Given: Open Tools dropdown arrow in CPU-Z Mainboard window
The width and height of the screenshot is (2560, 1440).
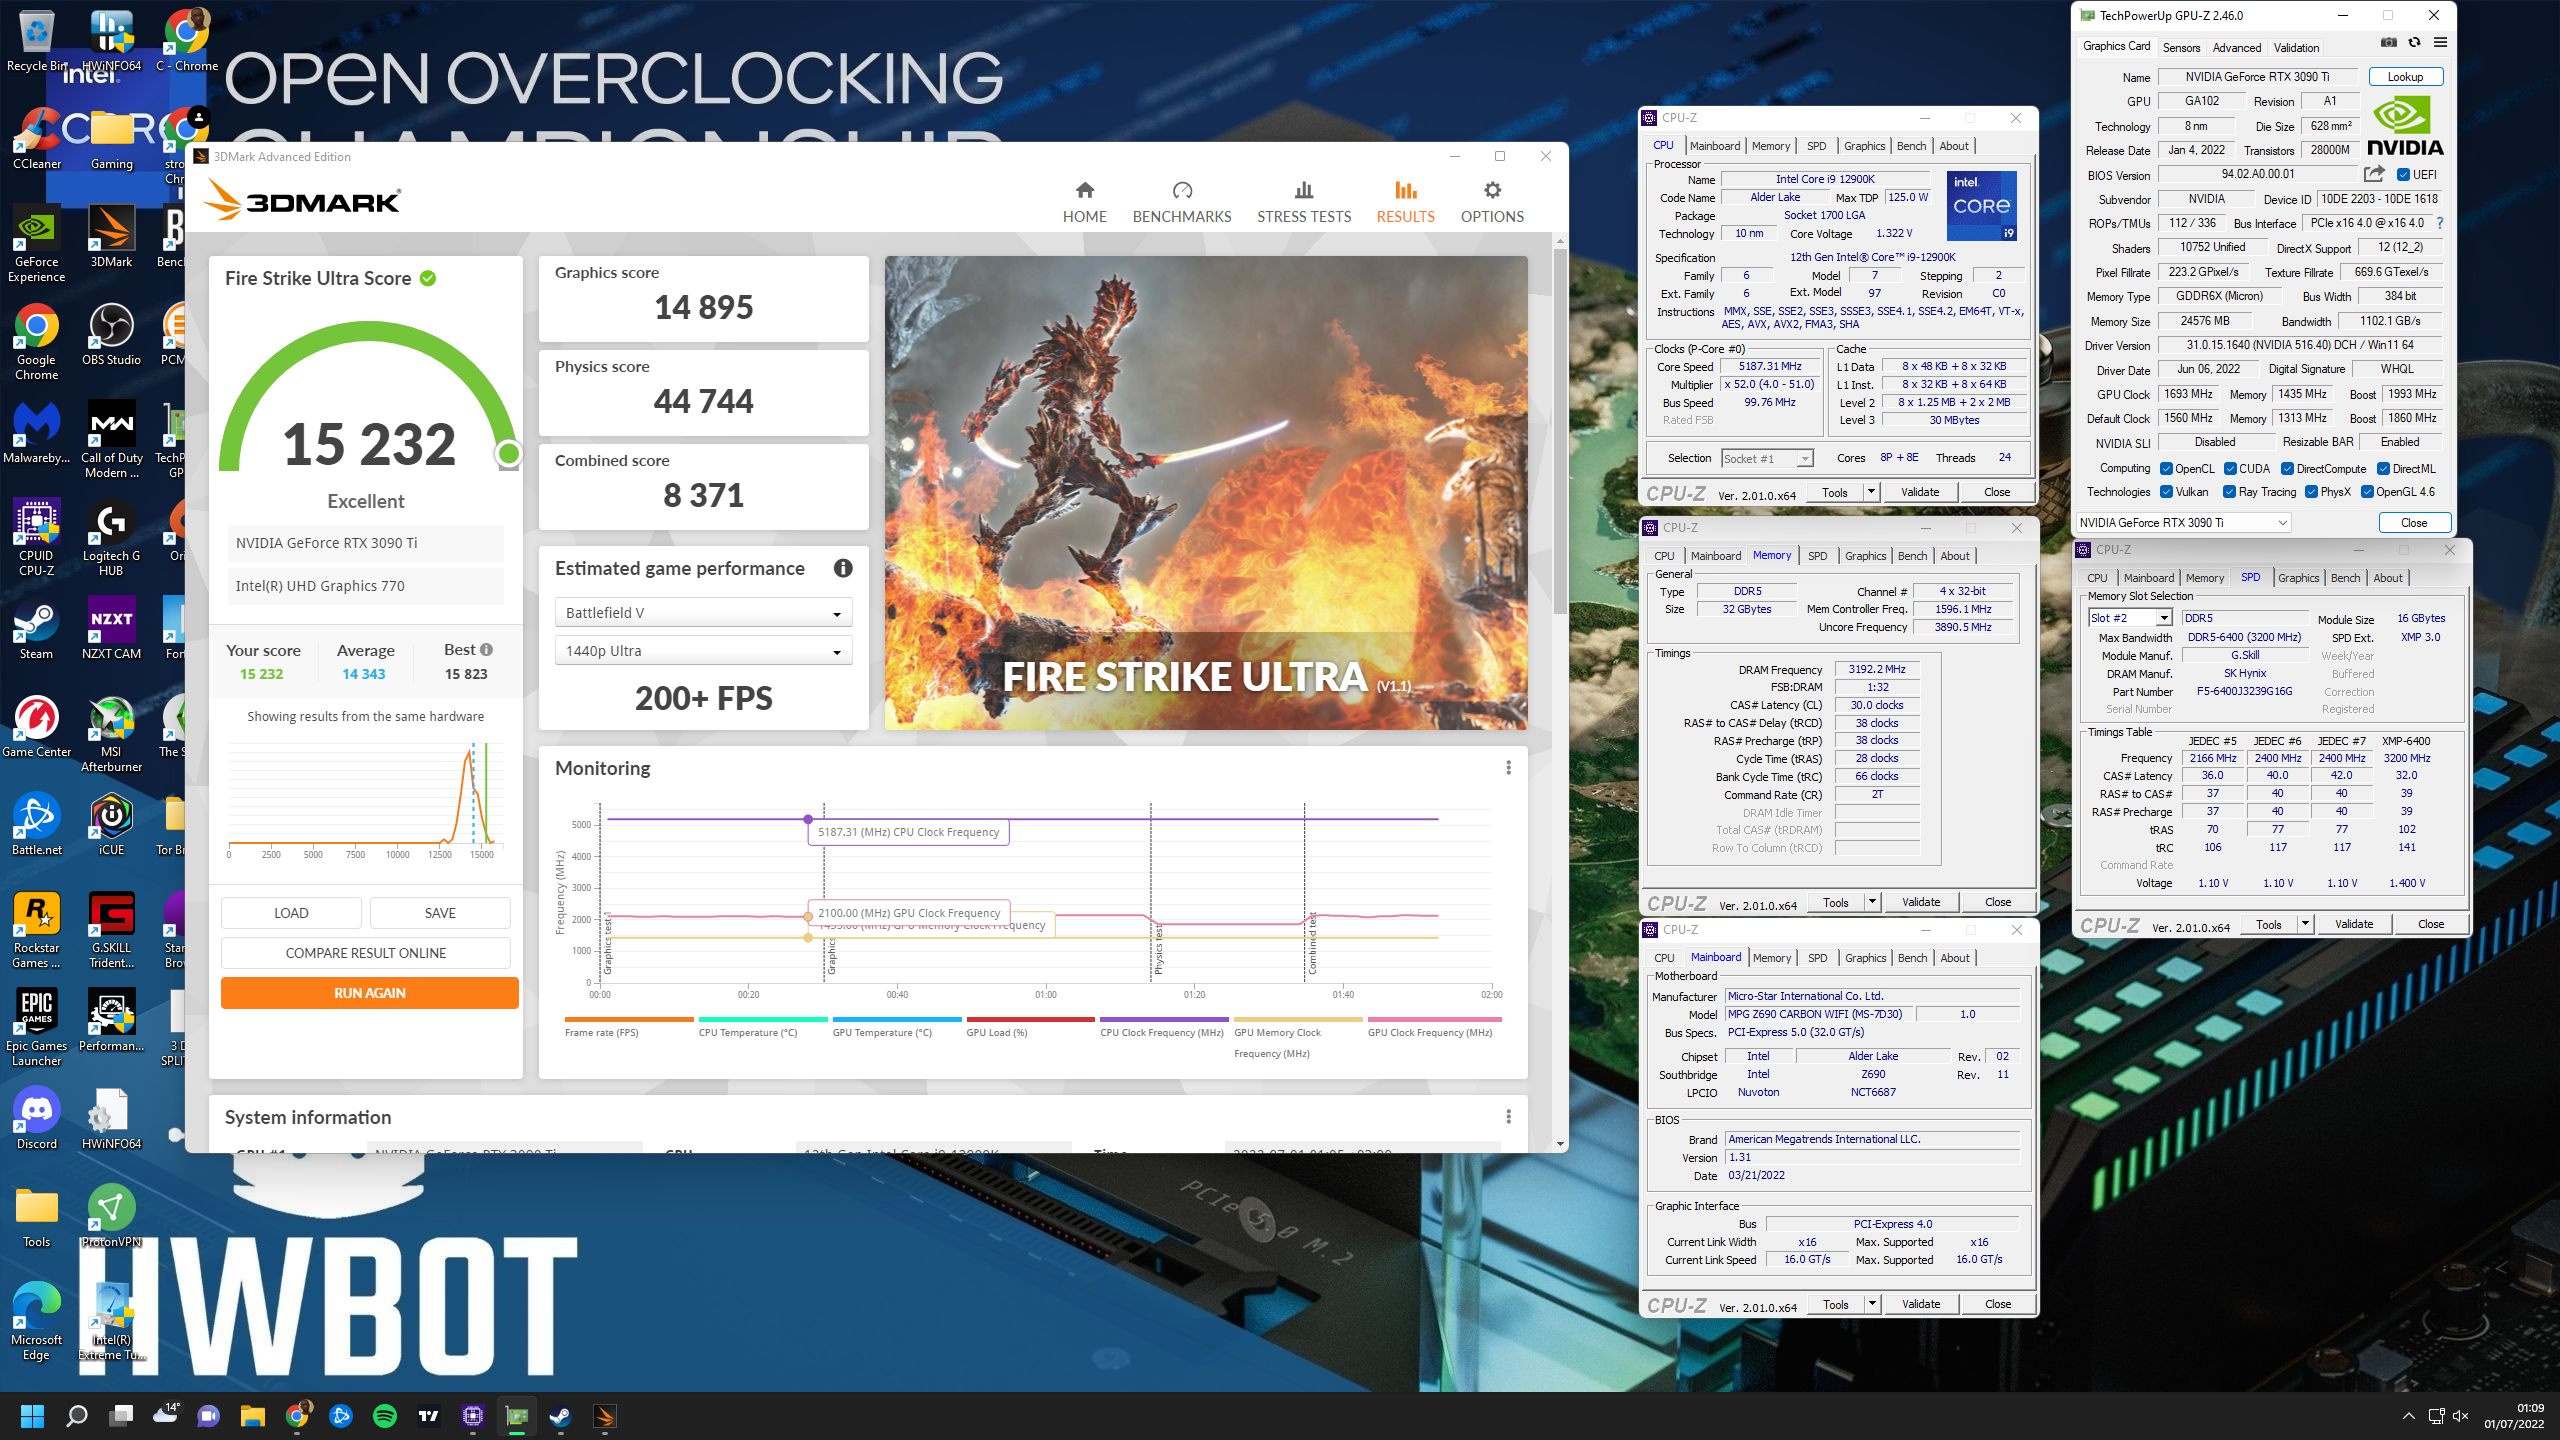Looking at the screenshot, I should (1871, 1304).
